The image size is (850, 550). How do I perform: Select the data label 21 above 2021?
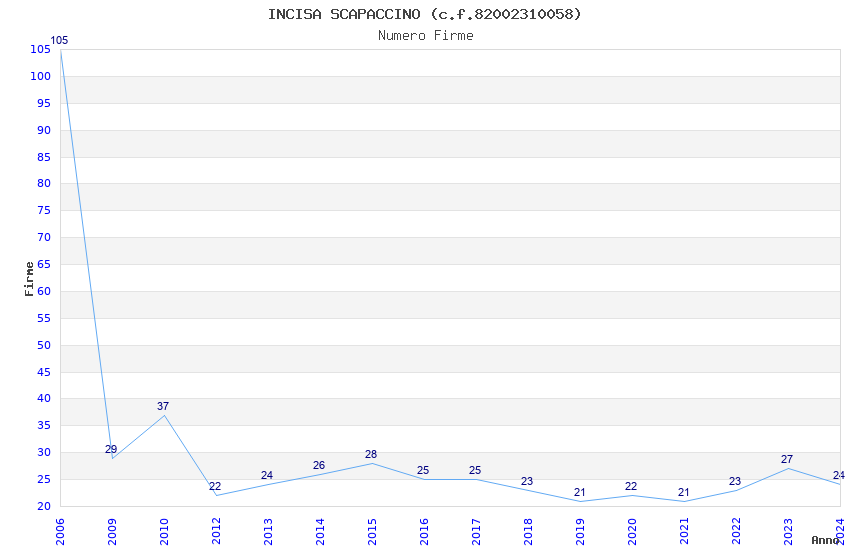click(x=684, y=492)
